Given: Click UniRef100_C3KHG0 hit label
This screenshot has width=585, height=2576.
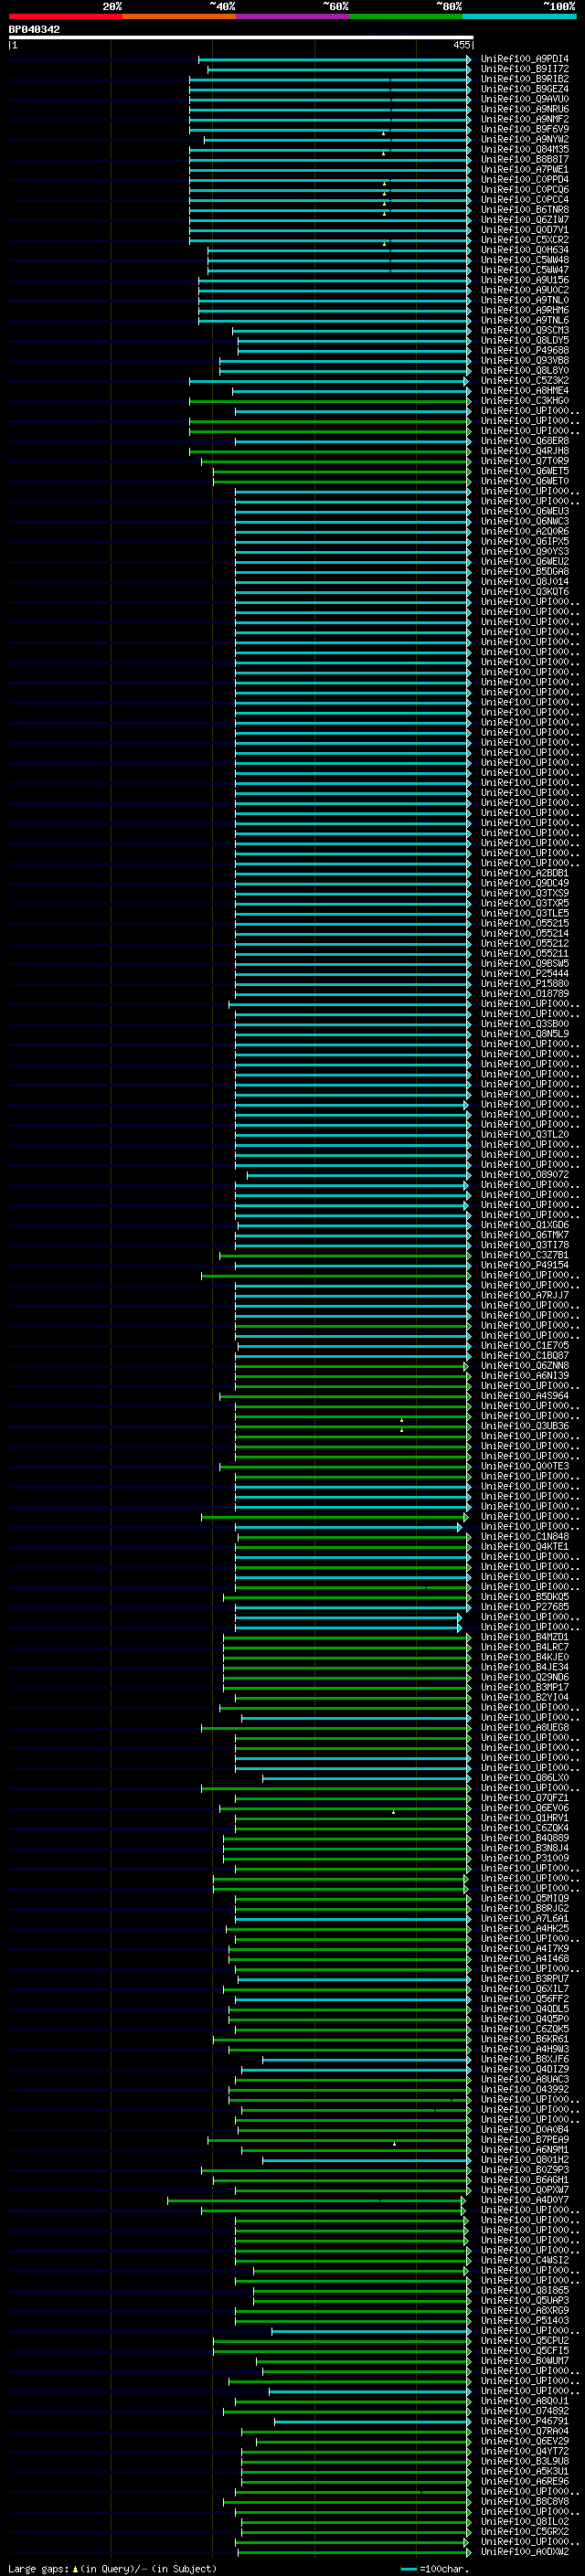Looking at the screenshot, I should [x=525, y=400].
